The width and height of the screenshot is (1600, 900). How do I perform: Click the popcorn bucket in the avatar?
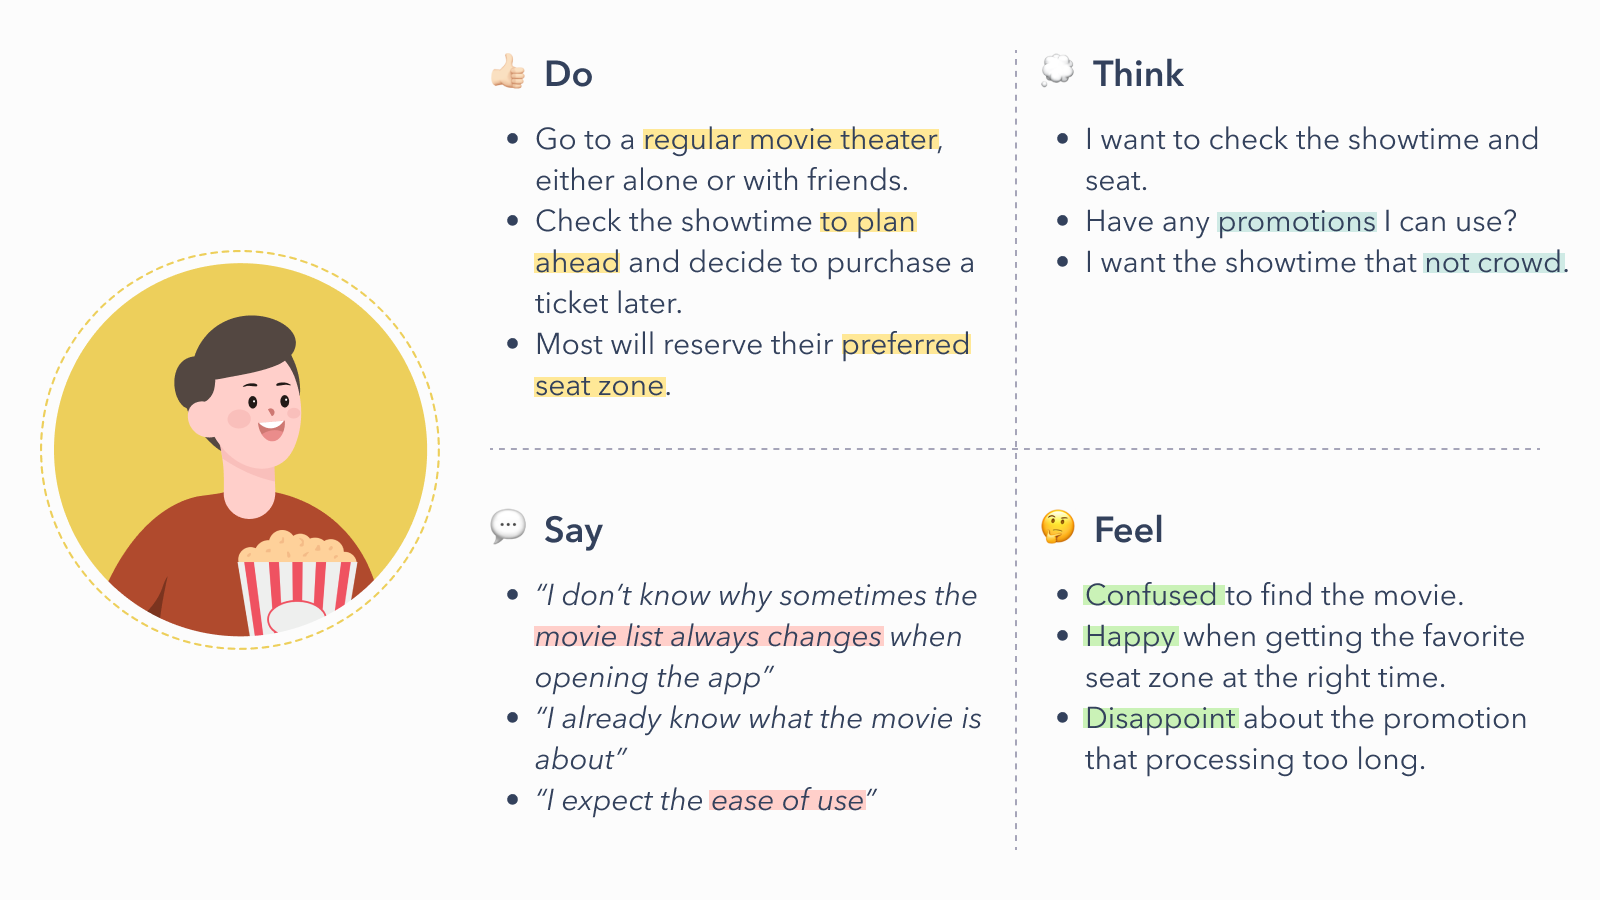point(297,584)
